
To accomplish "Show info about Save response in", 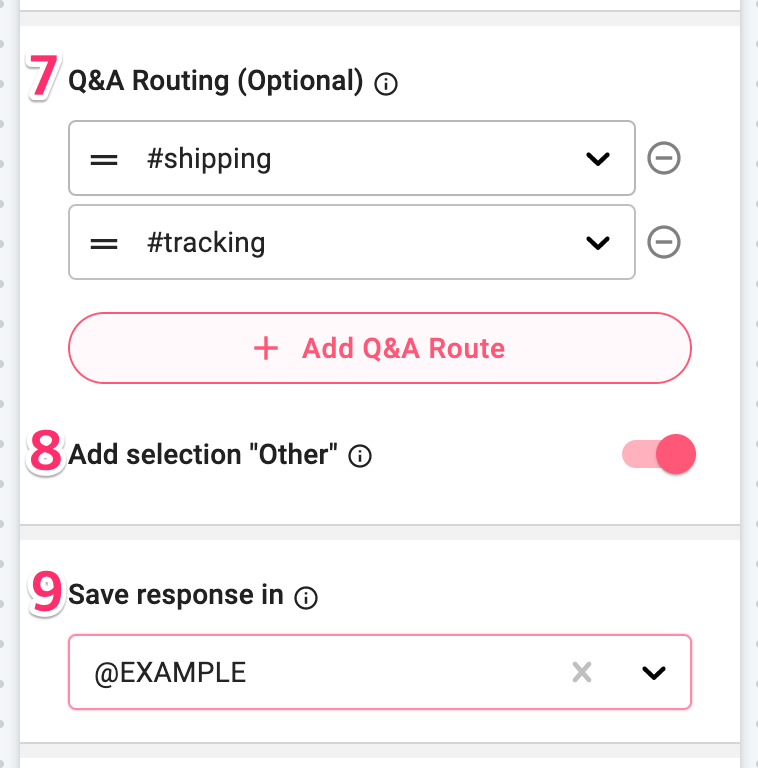I will pos(306,598).
